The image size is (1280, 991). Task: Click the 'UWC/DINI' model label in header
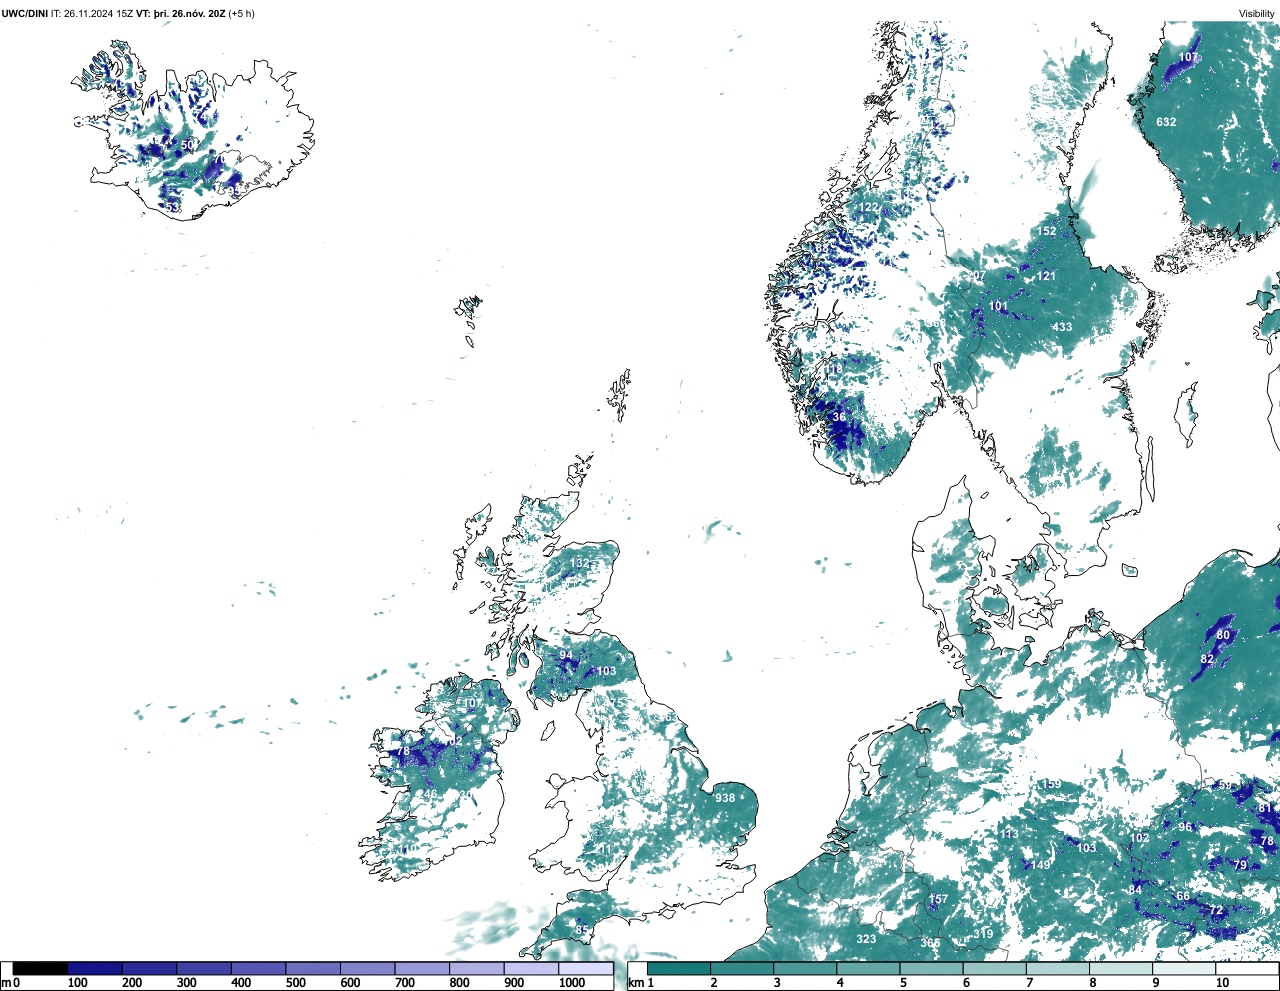click(24, 14)
